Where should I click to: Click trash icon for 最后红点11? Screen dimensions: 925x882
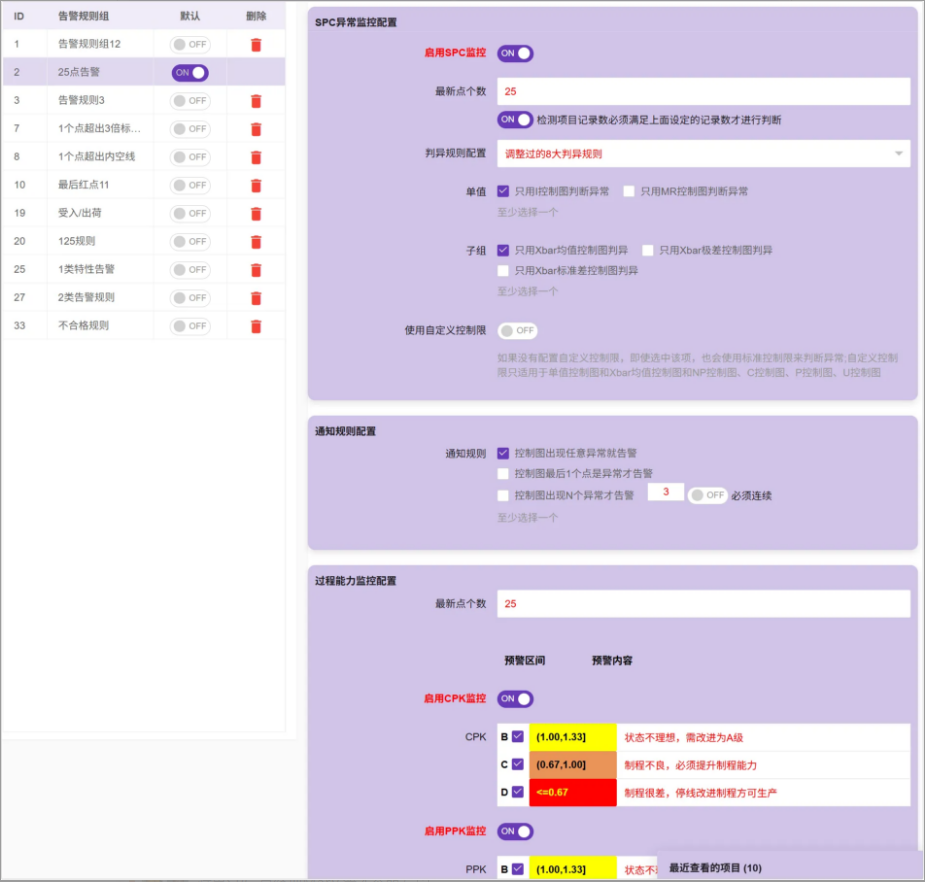pyautogui.click(x=256, y=185)
